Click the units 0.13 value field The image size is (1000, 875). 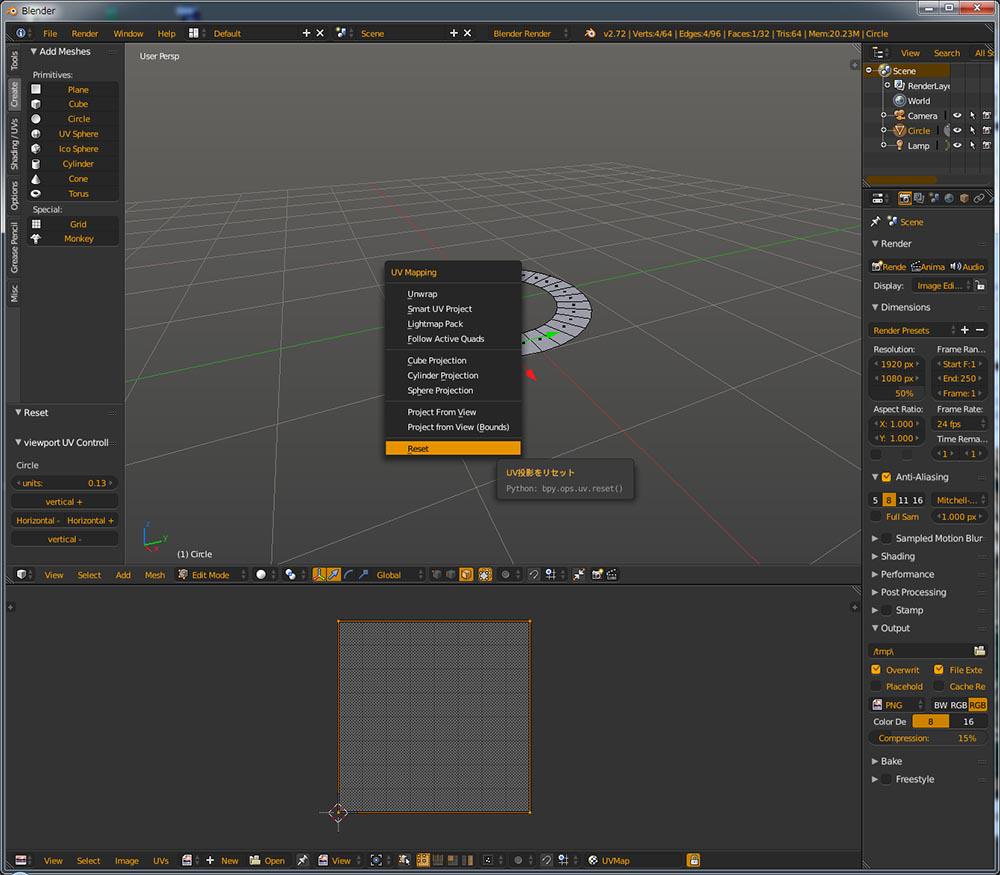[64, 483]
